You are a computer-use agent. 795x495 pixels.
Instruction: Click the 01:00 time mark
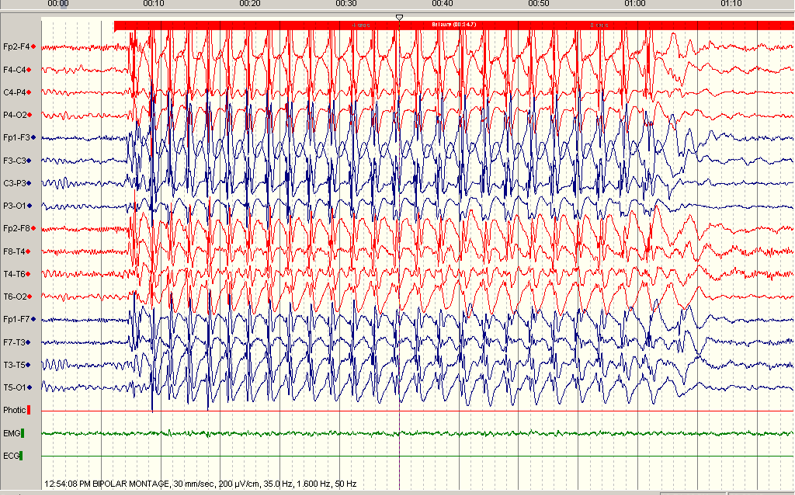634,5
